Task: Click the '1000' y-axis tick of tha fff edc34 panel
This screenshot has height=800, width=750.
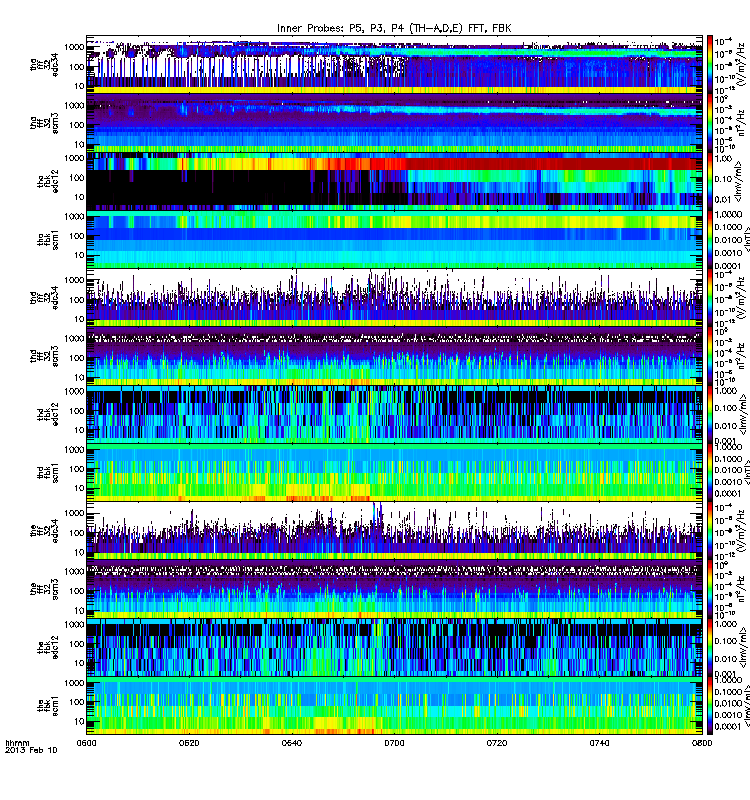Action: click(x=74, y=47)
